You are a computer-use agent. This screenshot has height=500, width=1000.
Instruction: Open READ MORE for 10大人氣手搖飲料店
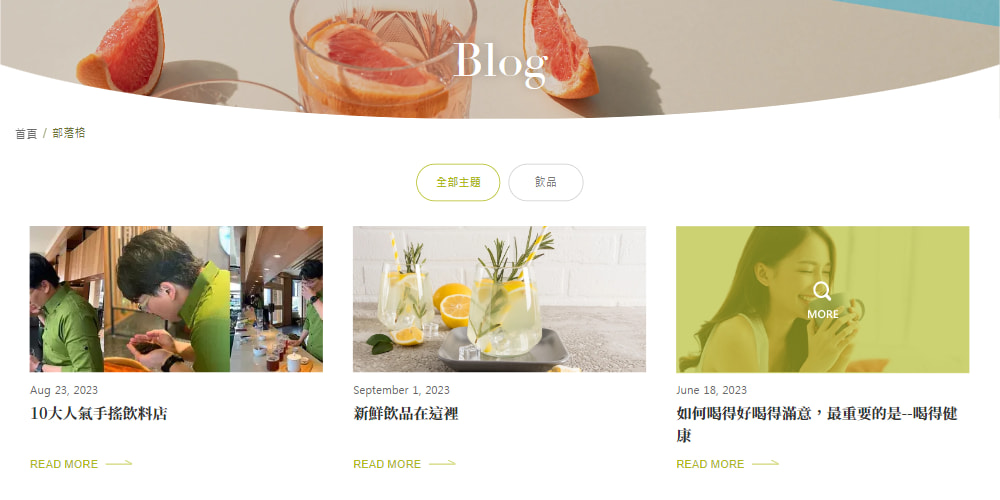[x=64, y=464]
